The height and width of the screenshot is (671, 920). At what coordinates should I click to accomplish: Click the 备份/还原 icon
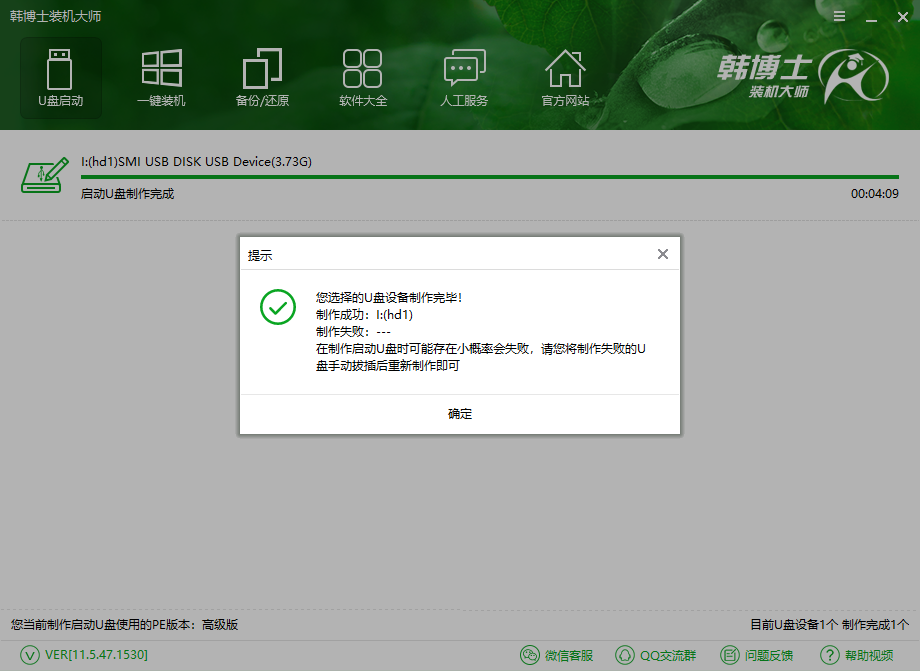[x=262, y=77]
